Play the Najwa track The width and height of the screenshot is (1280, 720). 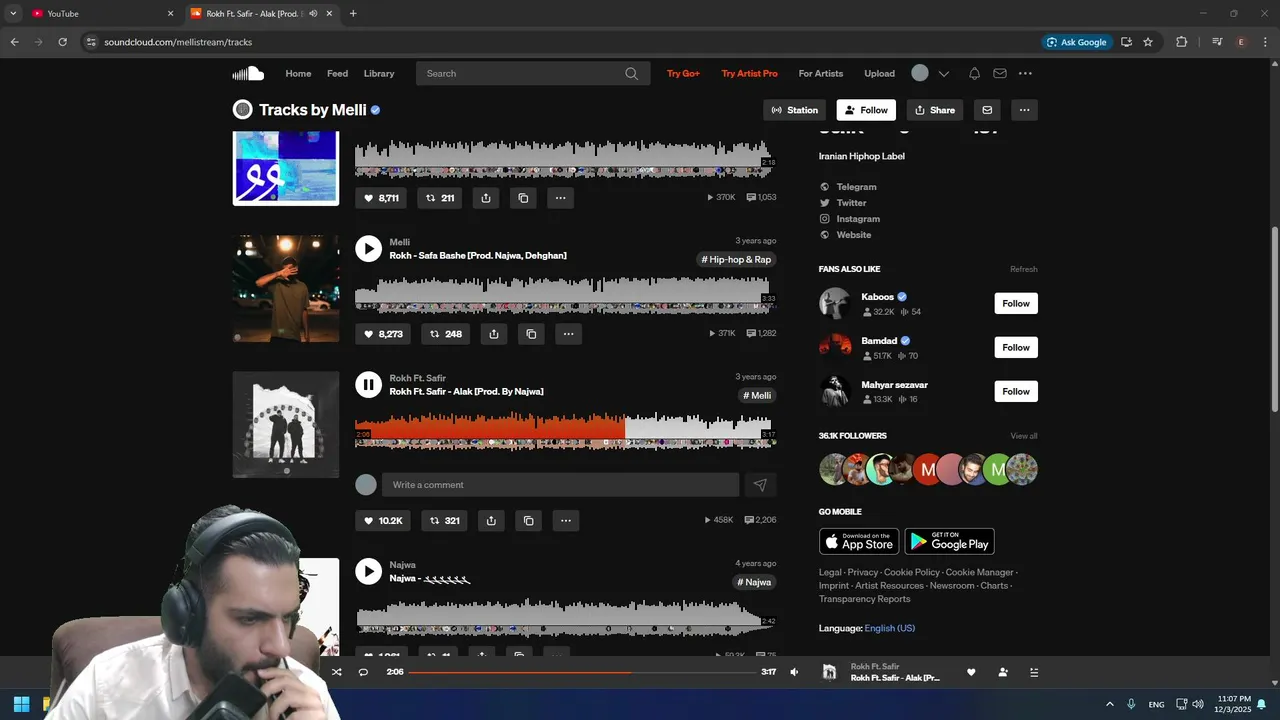368,571
